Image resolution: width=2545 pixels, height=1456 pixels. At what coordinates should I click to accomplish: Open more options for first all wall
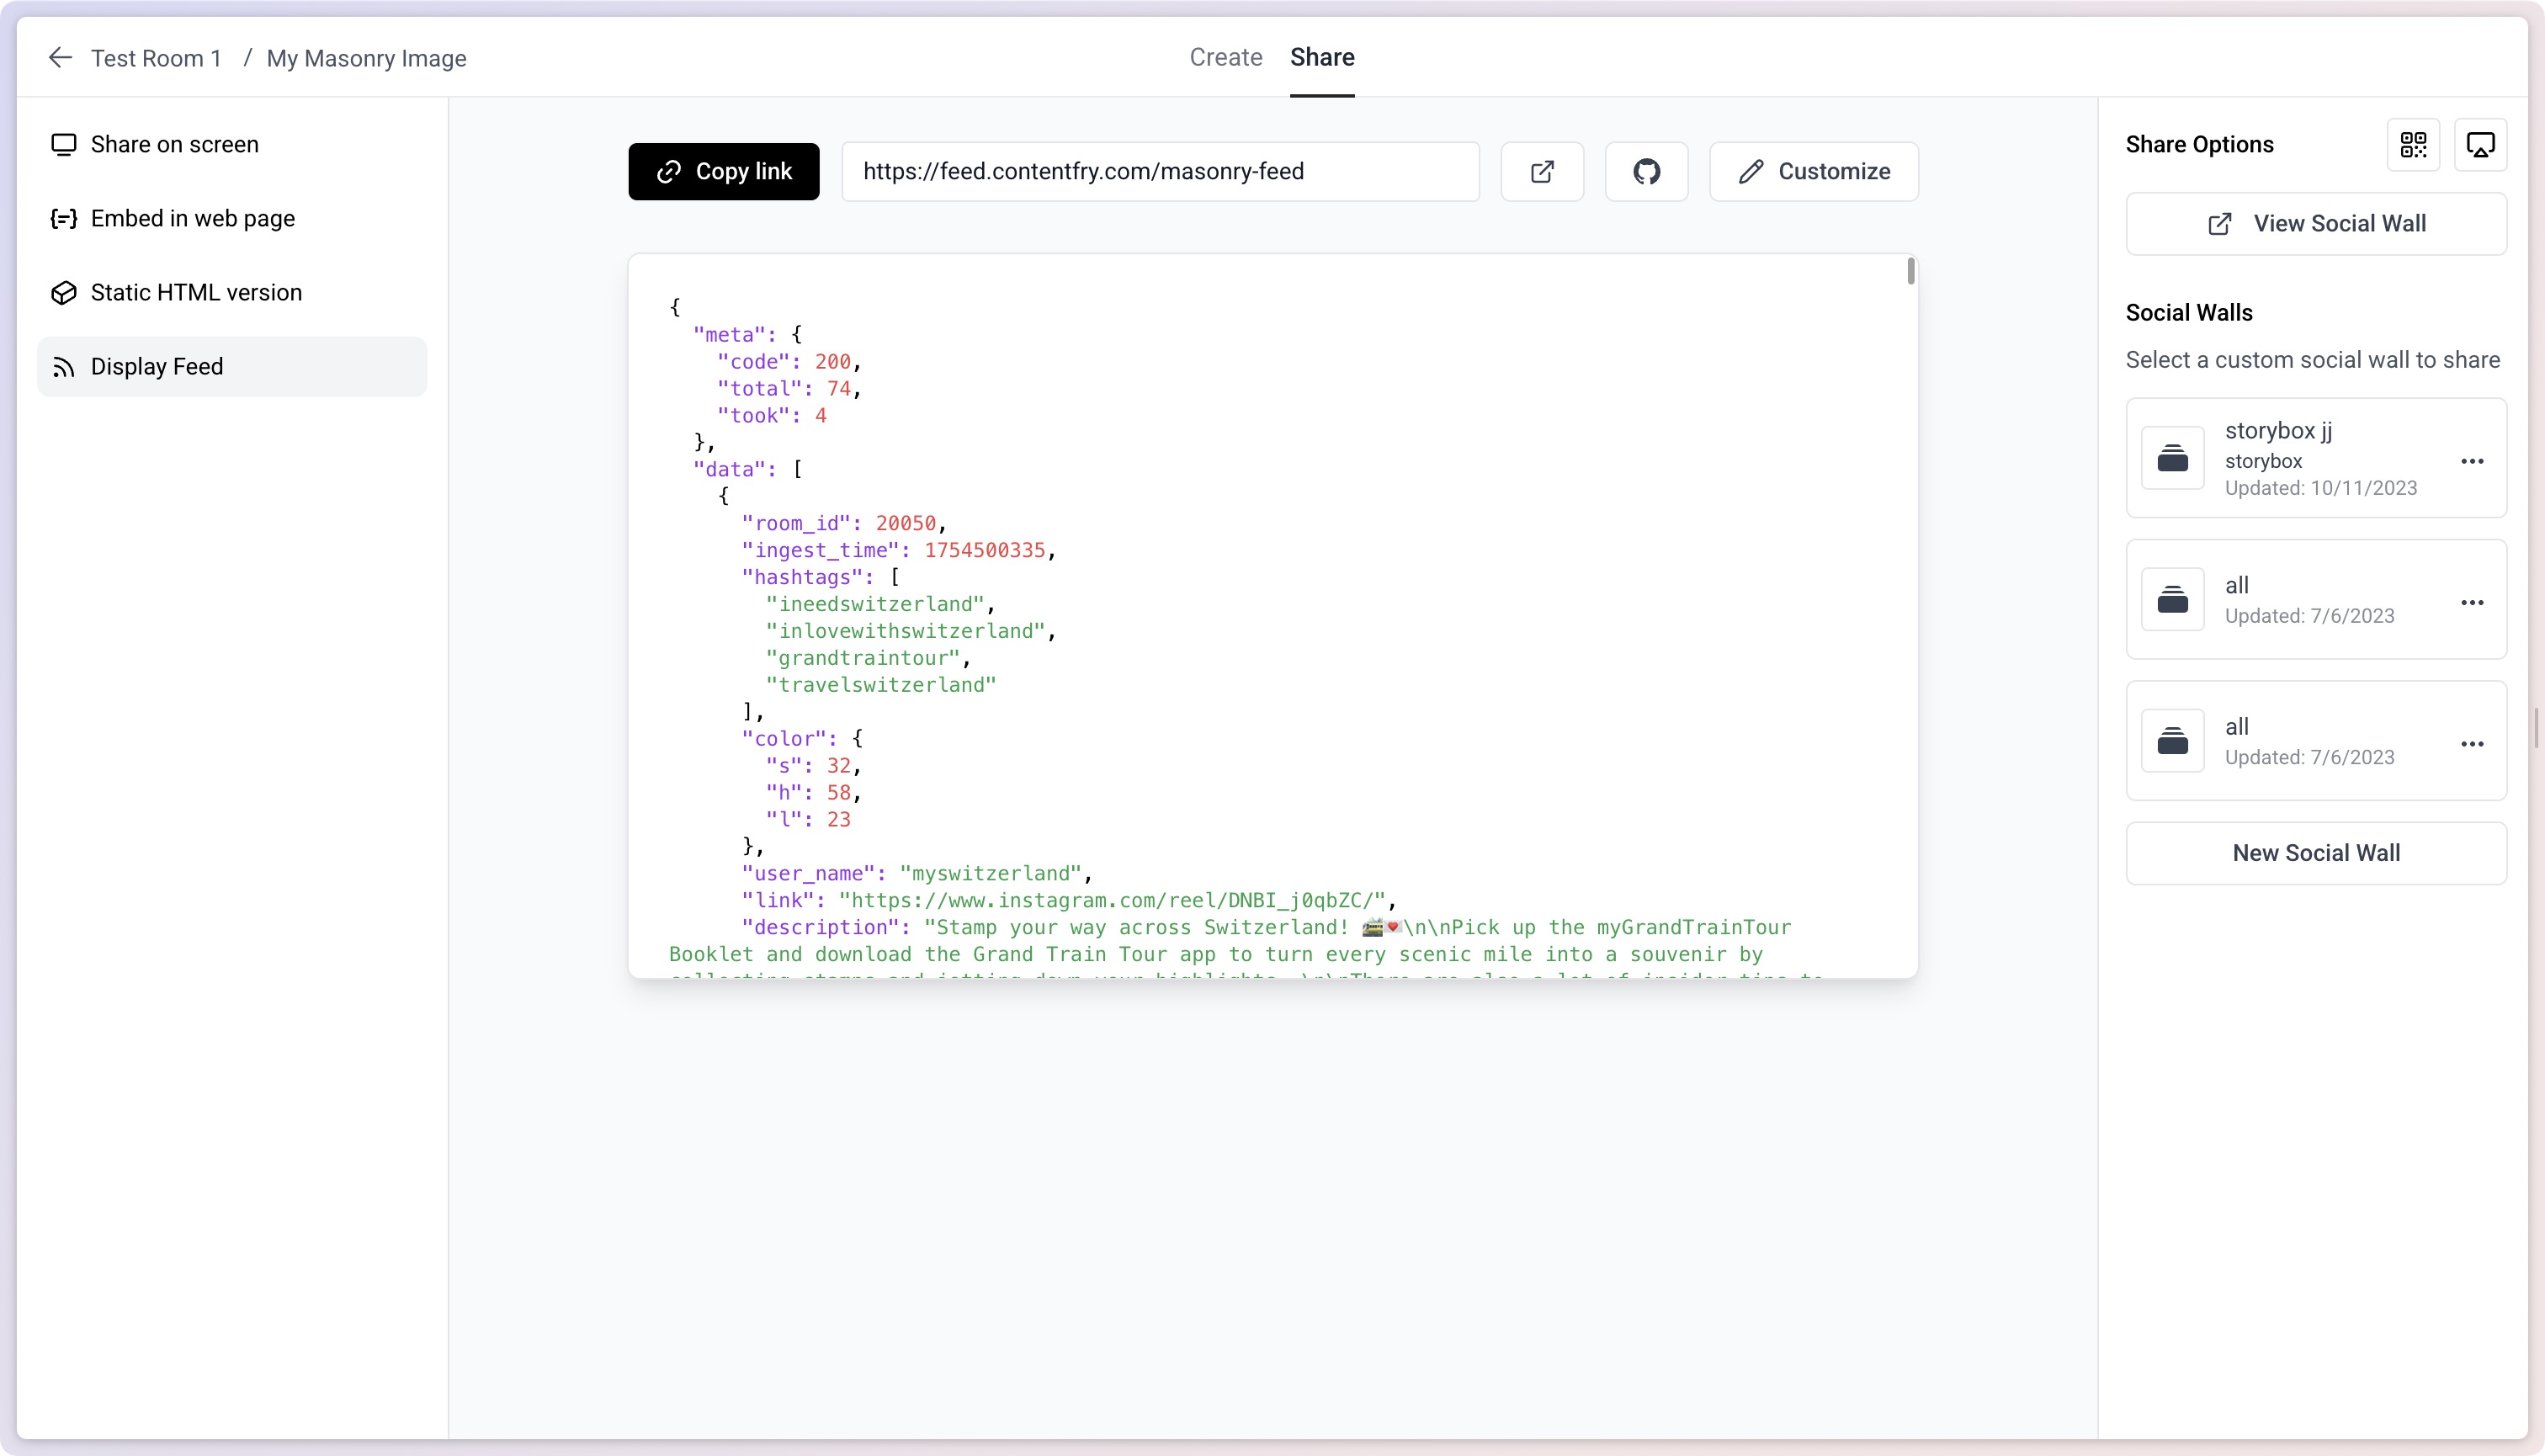tap(2472, 602)
